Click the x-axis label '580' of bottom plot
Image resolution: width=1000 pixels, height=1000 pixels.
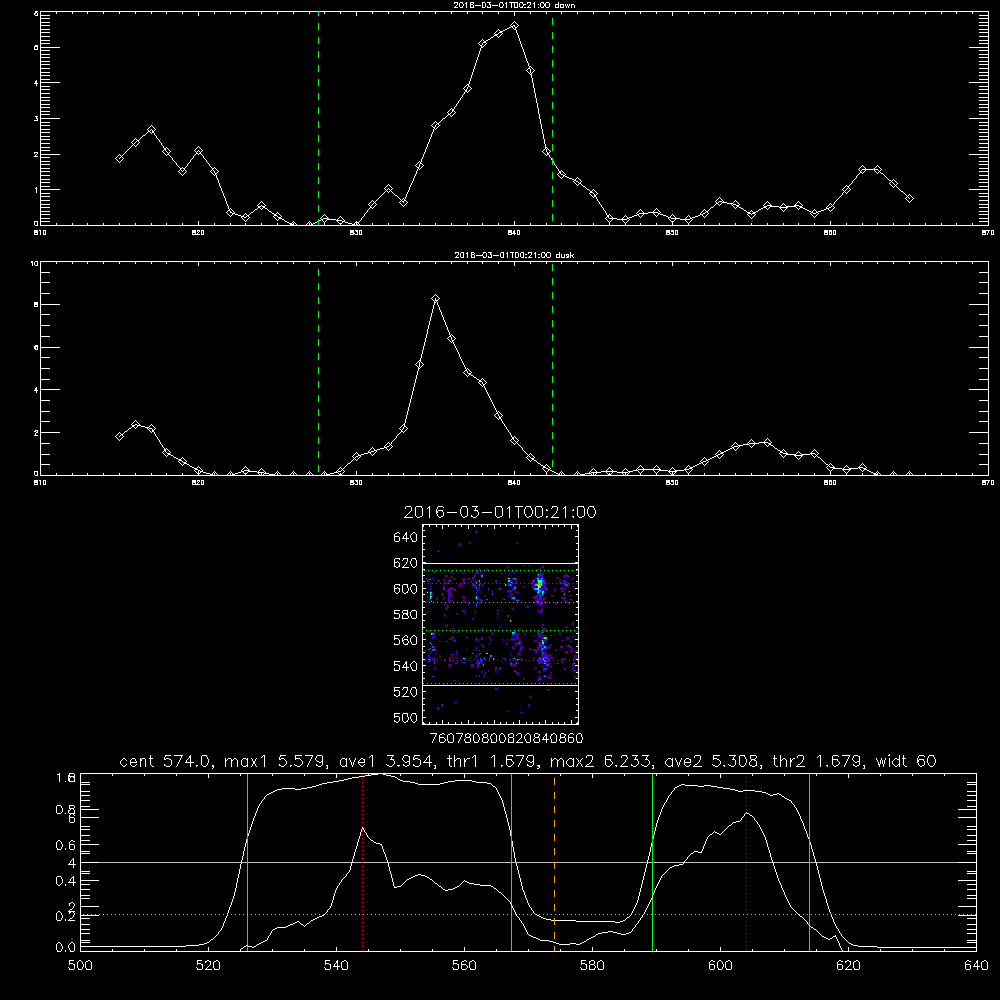tap(592, 966)
